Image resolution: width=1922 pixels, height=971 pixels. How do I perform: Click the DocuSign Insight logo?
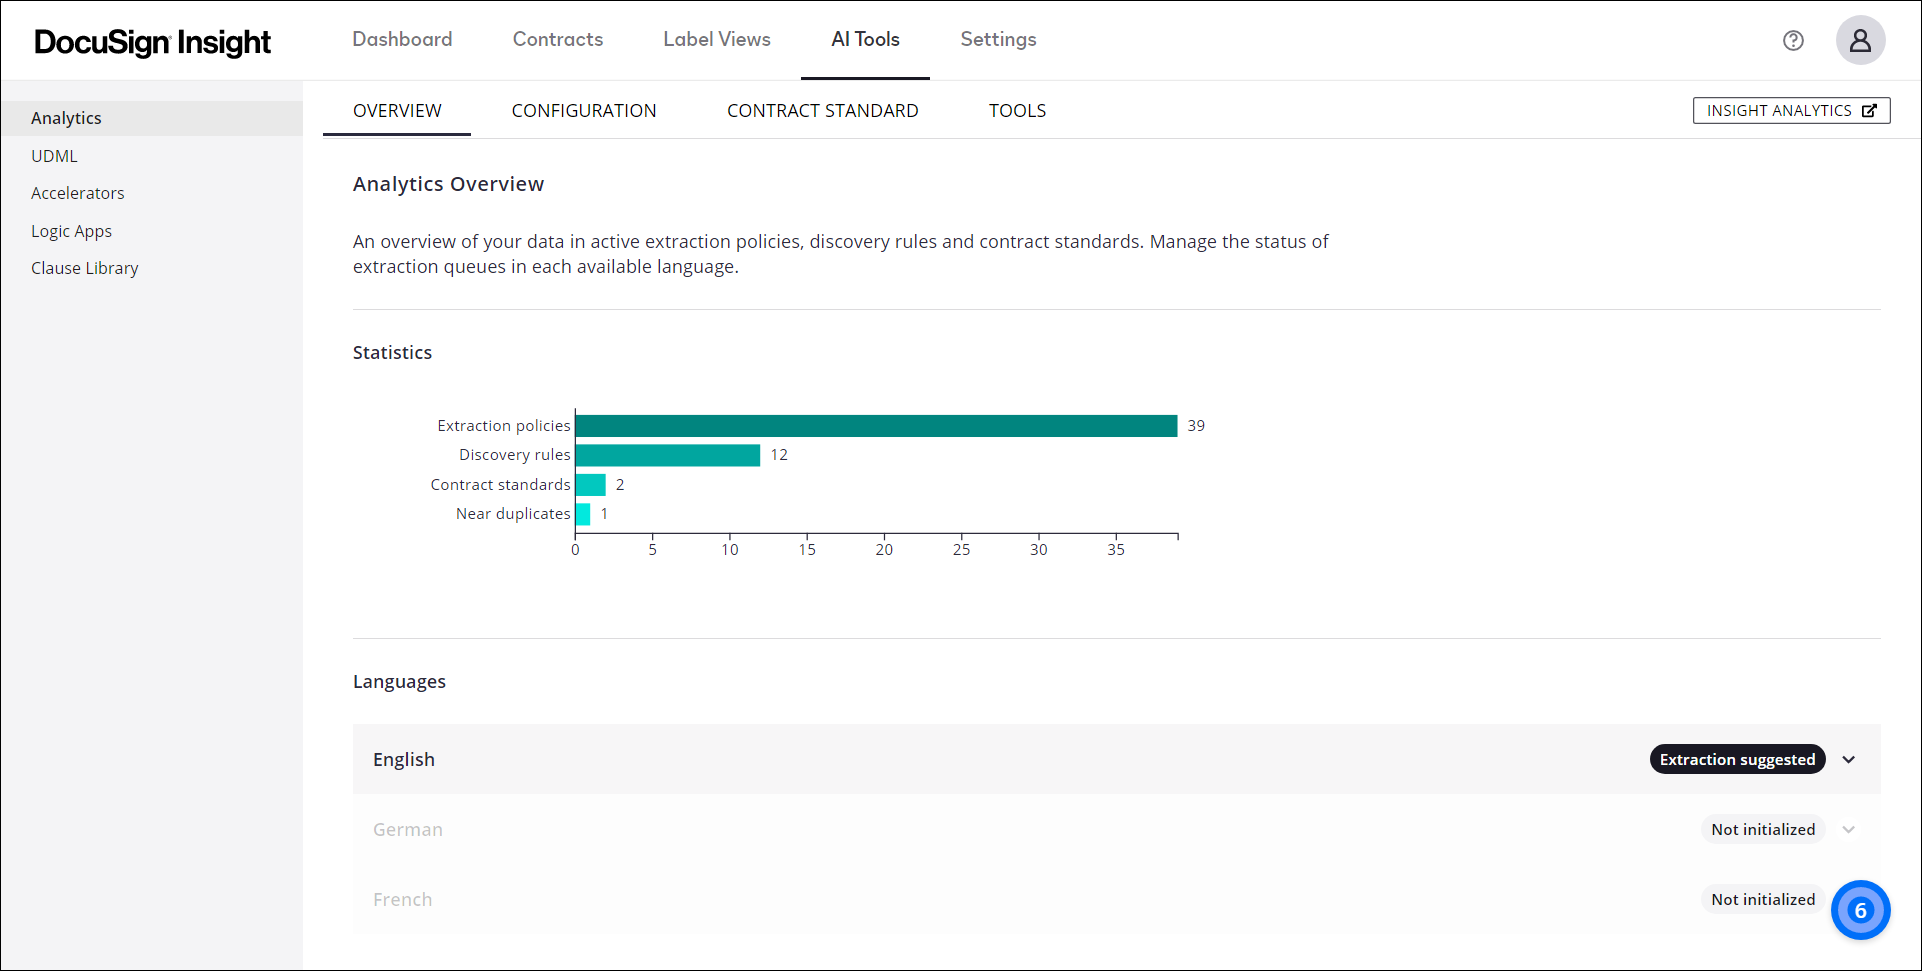152,41
